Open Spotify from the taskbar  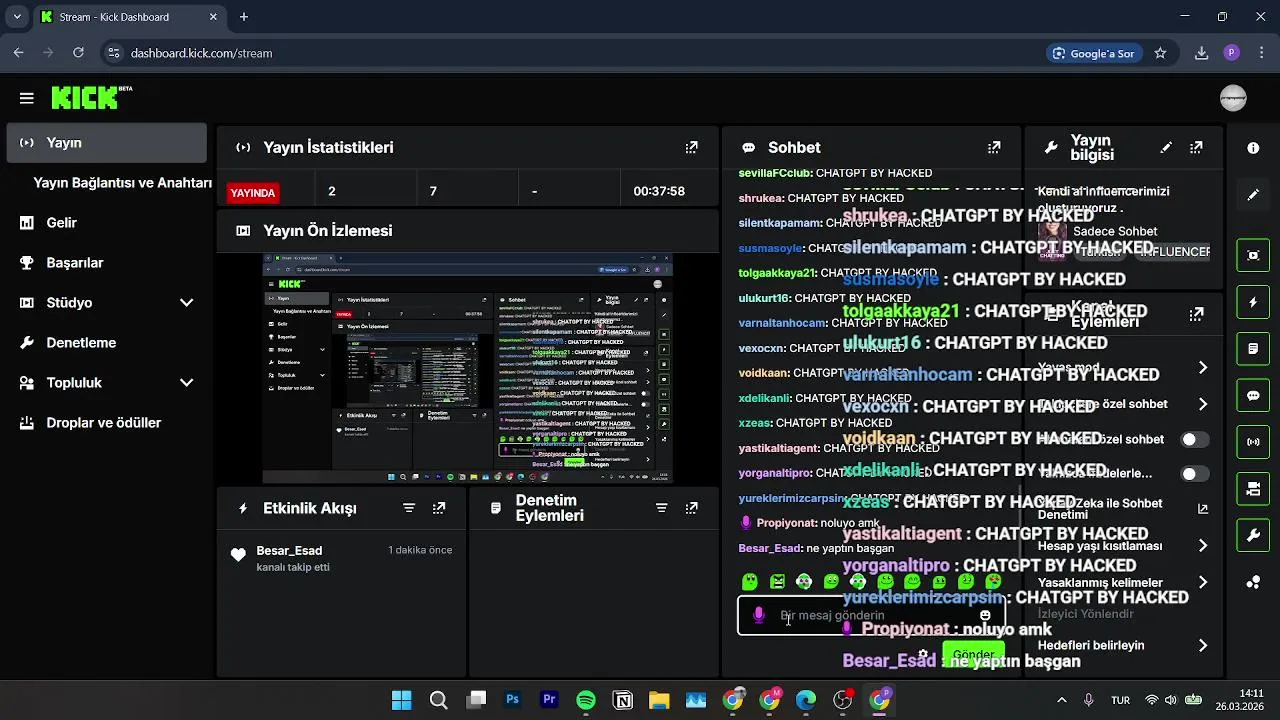586,700
